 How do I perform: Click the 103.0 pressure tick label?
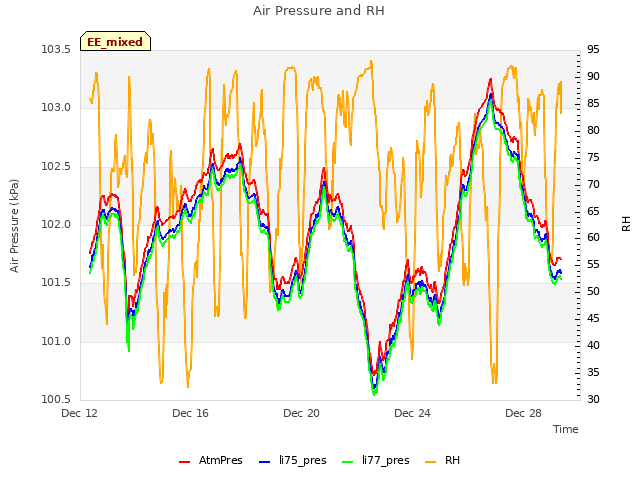[56, 108]
